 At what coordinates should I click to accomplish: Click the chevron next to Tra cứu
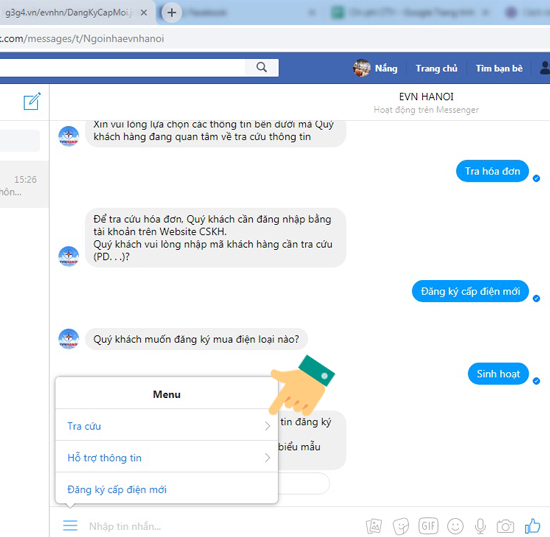click(x=267, y=426)
